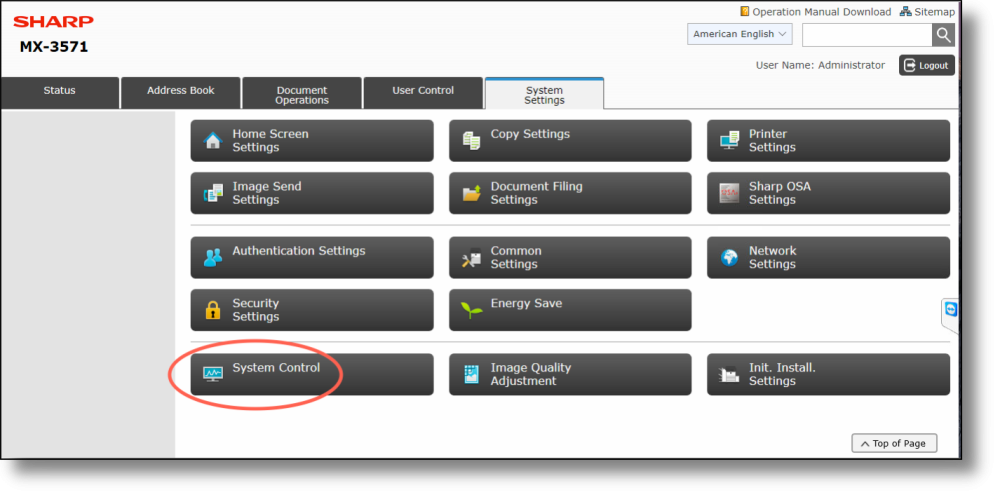
Task: Click the Logout button
Action: coord(927,65)
